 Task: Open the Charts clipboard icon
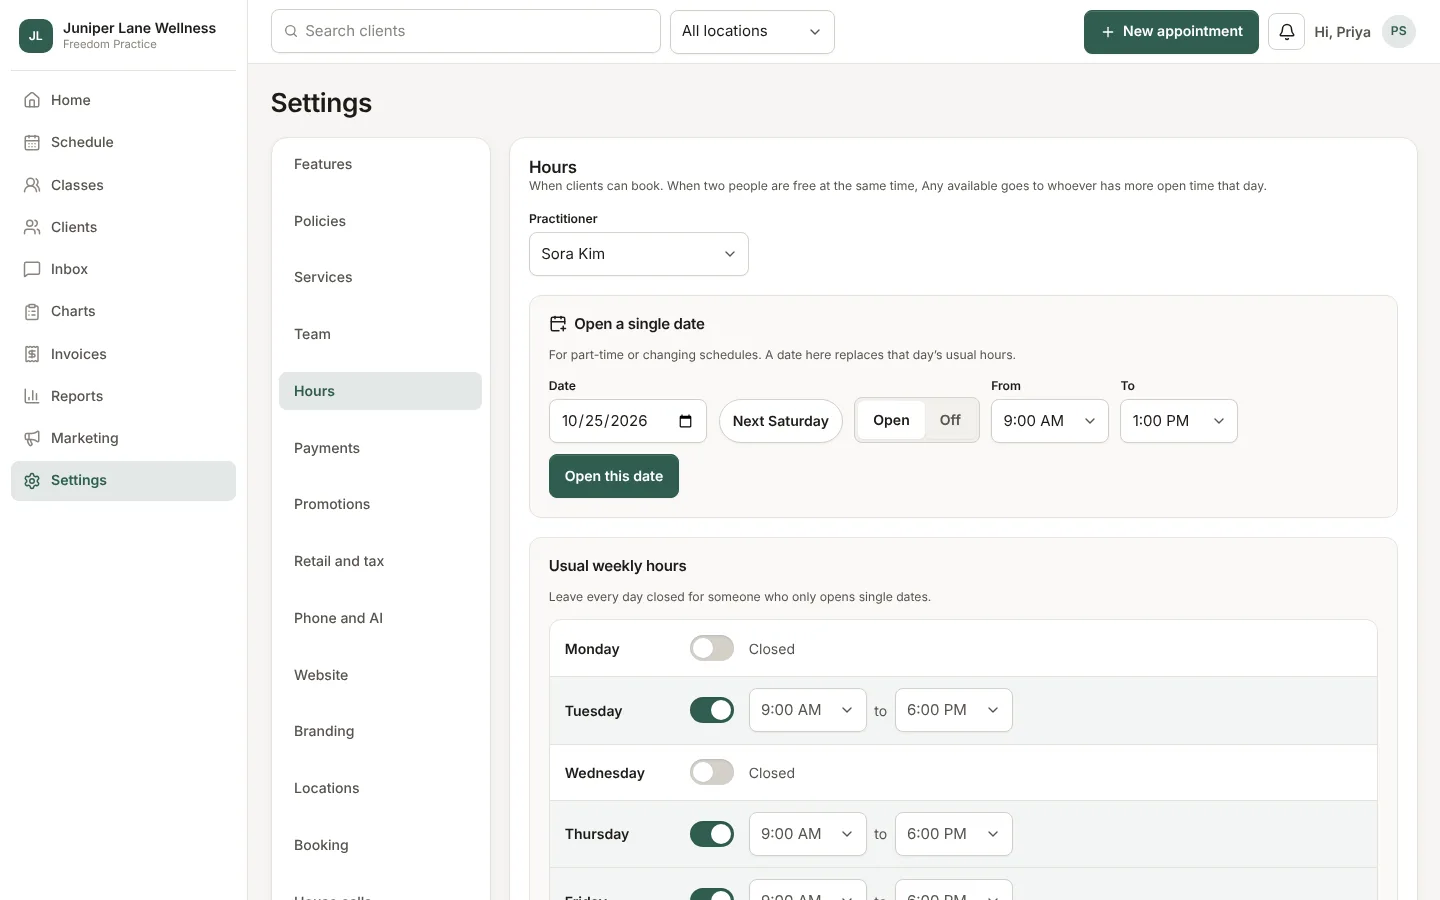[32, 311]
